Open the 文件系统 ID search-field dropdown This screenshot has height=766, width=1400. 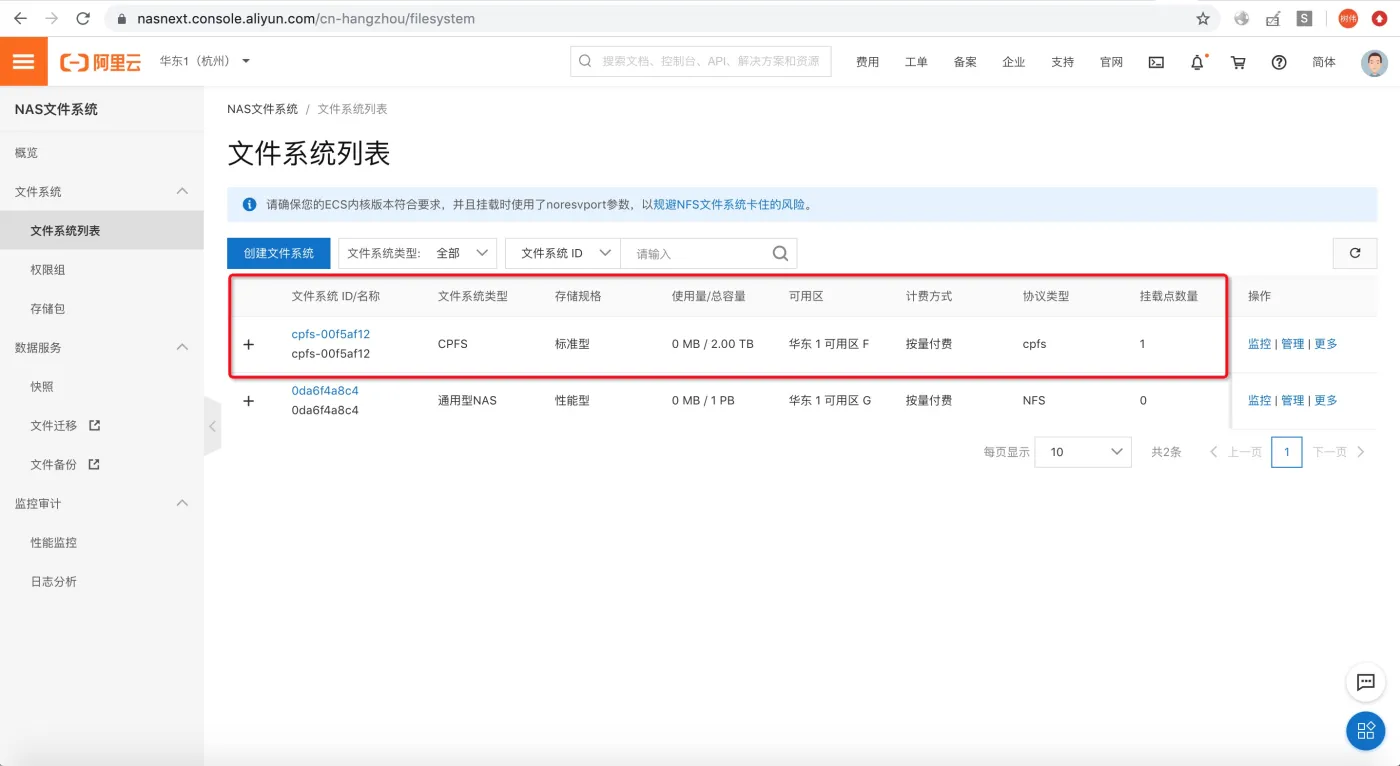(x=563, y=253)
